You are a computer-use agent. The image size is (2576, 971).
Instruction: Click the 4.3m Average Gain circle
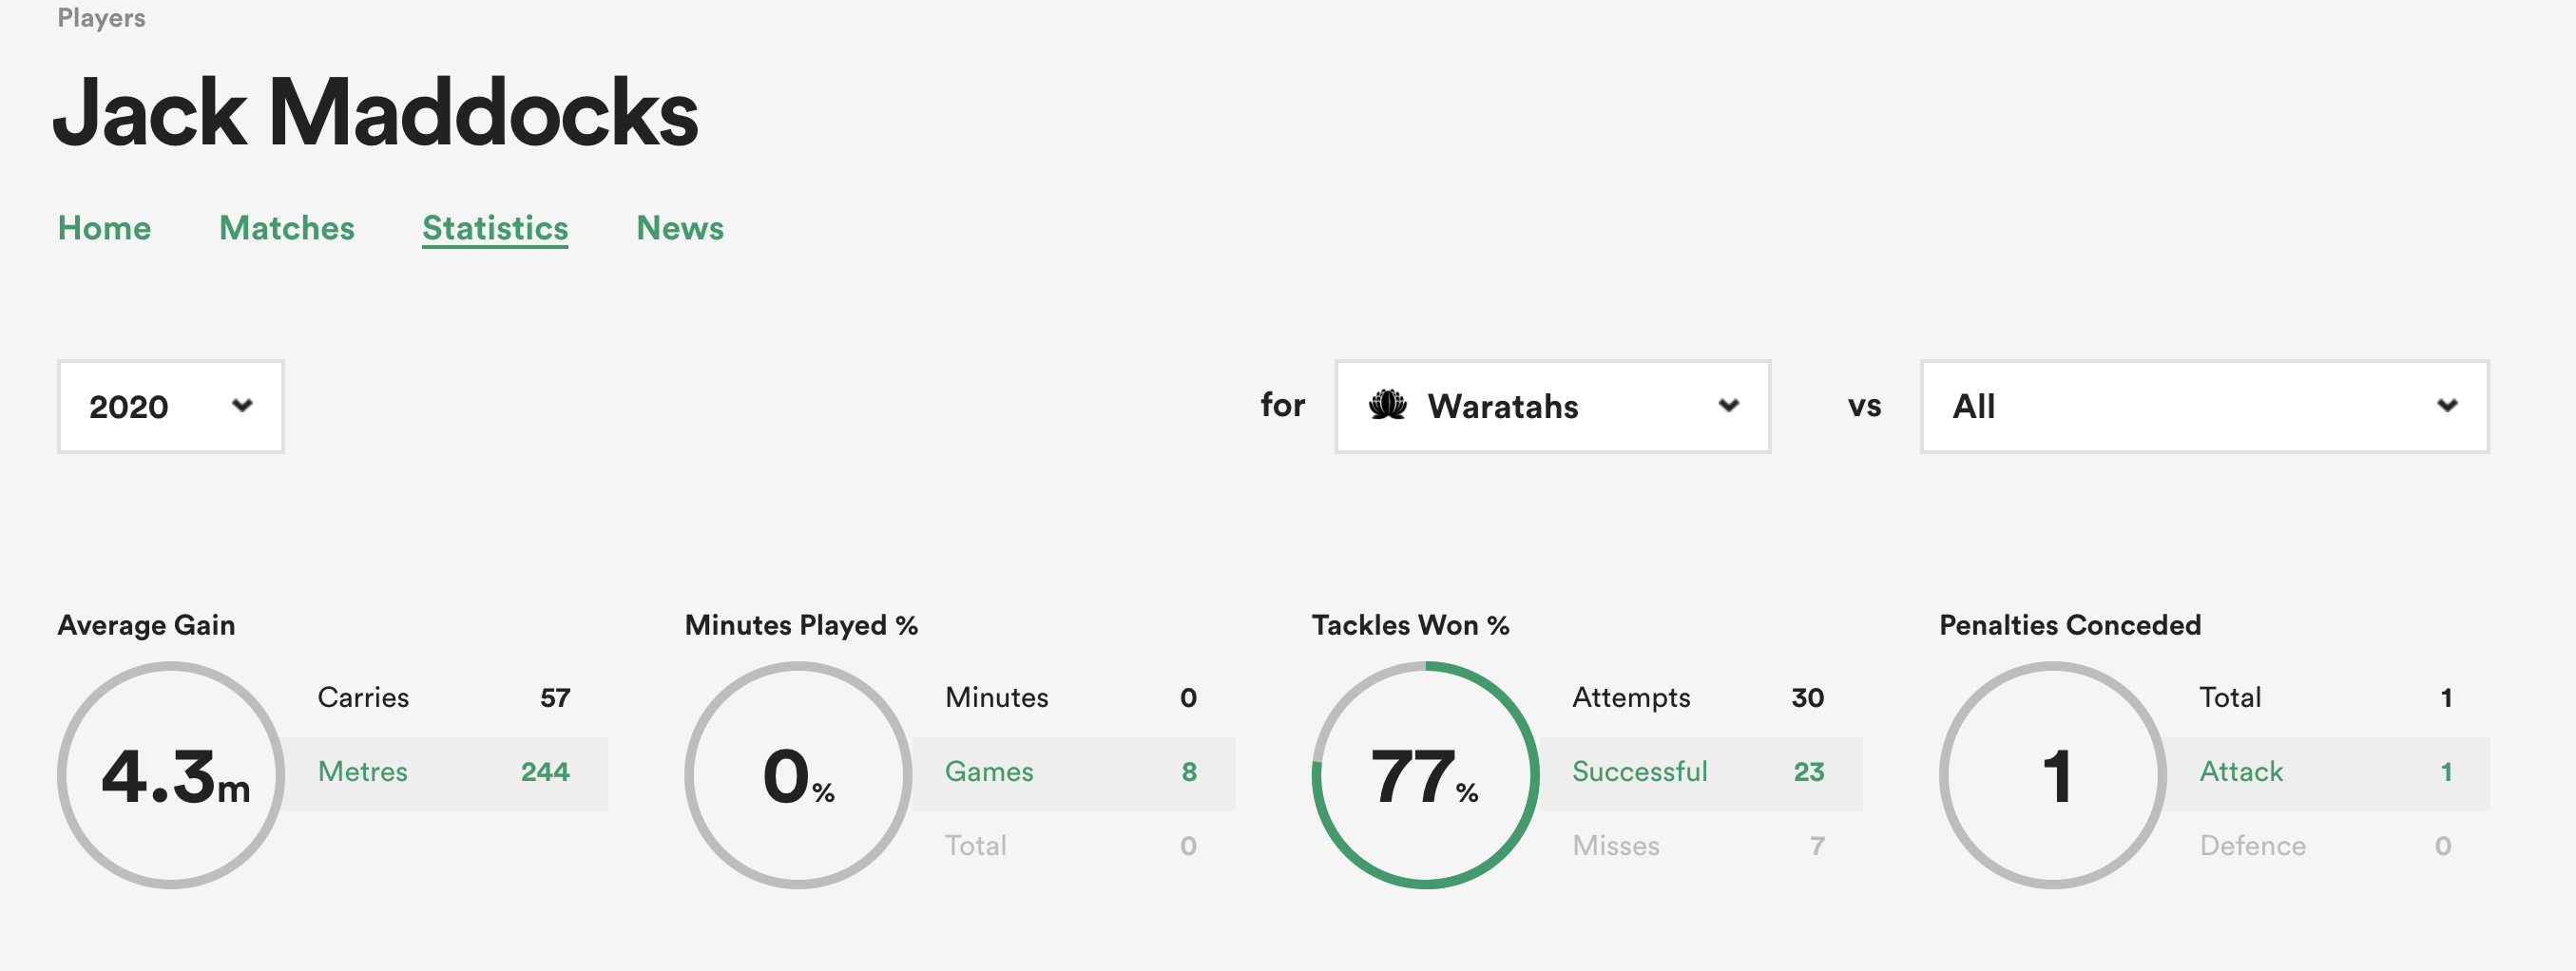[171, 775]
